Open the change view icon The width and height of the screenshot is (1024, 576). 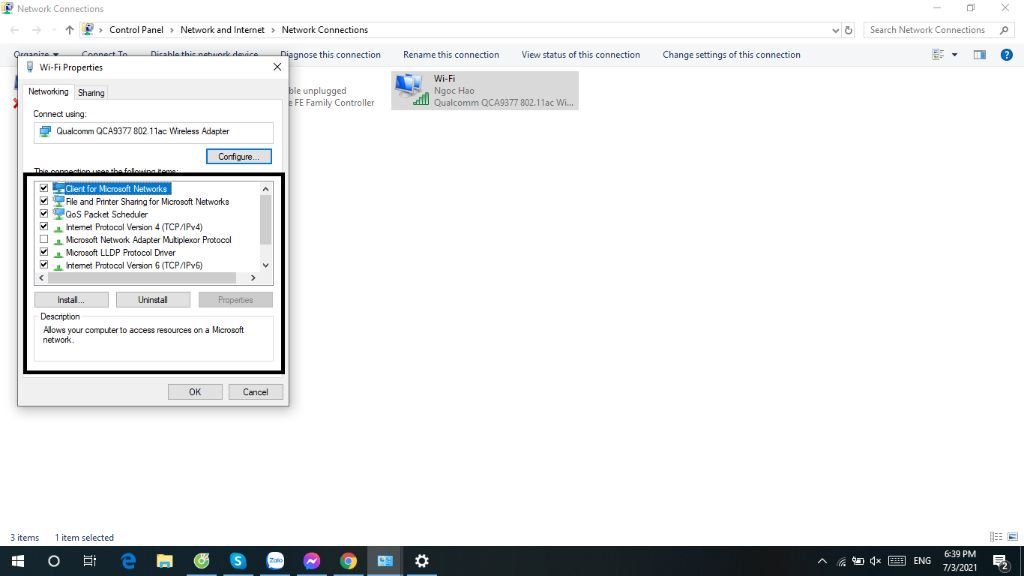coord(938,55)
